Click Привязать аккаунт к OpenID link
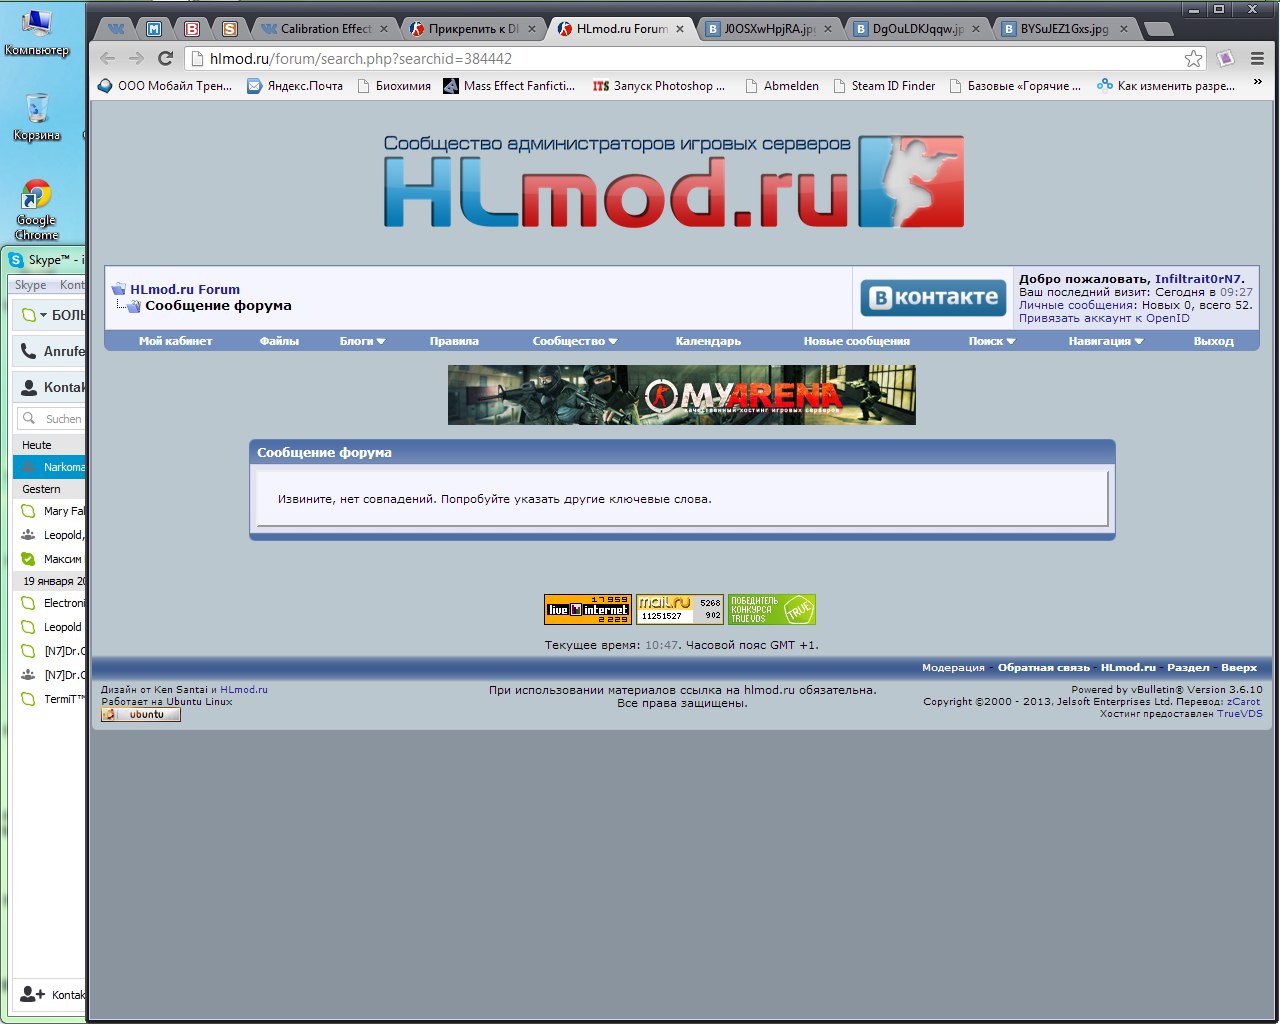The image size is (1280, 1024). pyautogui.click(x=1104, y=318)
